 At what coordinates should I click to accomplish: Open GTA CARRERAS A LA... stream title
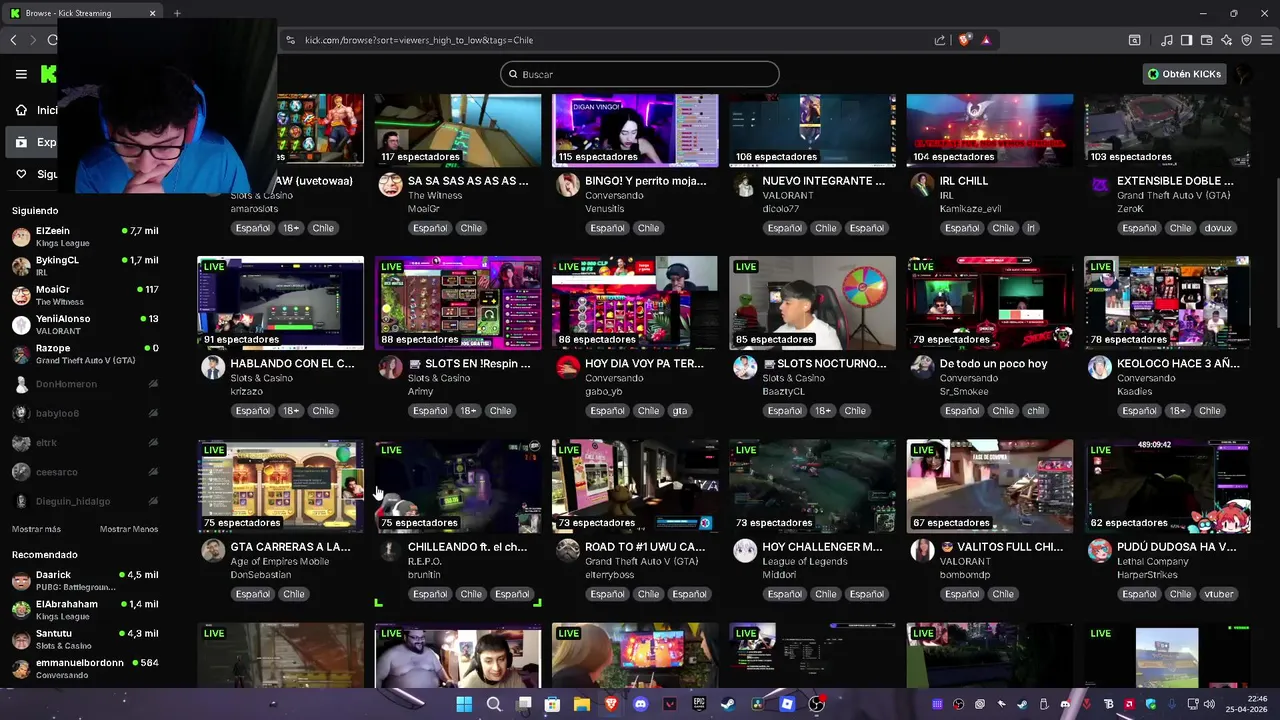(x=290, y=547)
